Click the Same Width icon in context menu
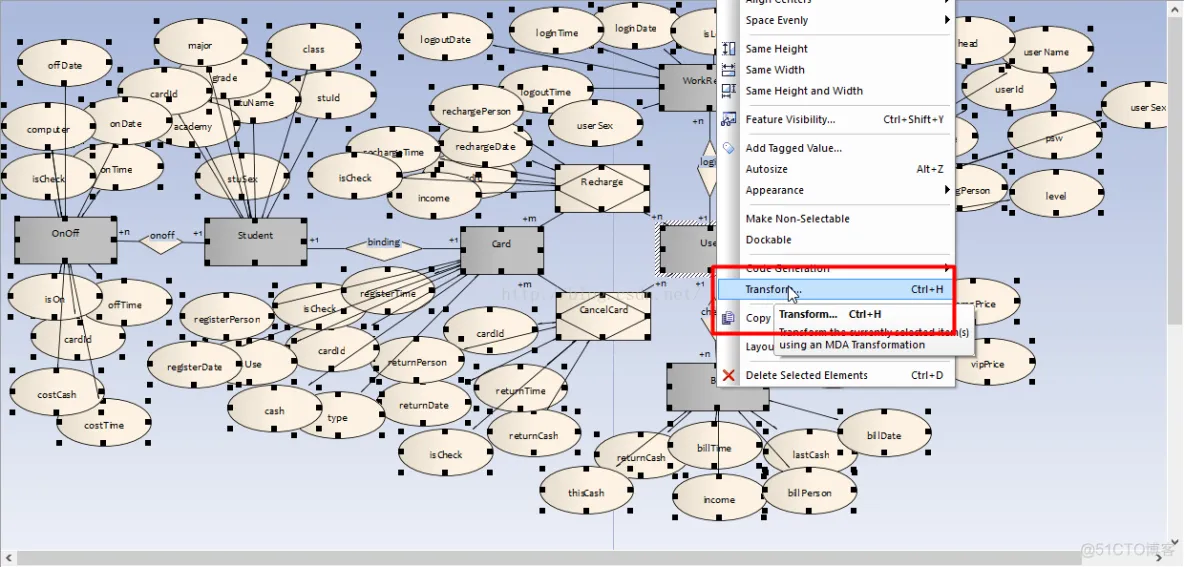This screenshot has width=1184, height=567. (x=729, y=69)
